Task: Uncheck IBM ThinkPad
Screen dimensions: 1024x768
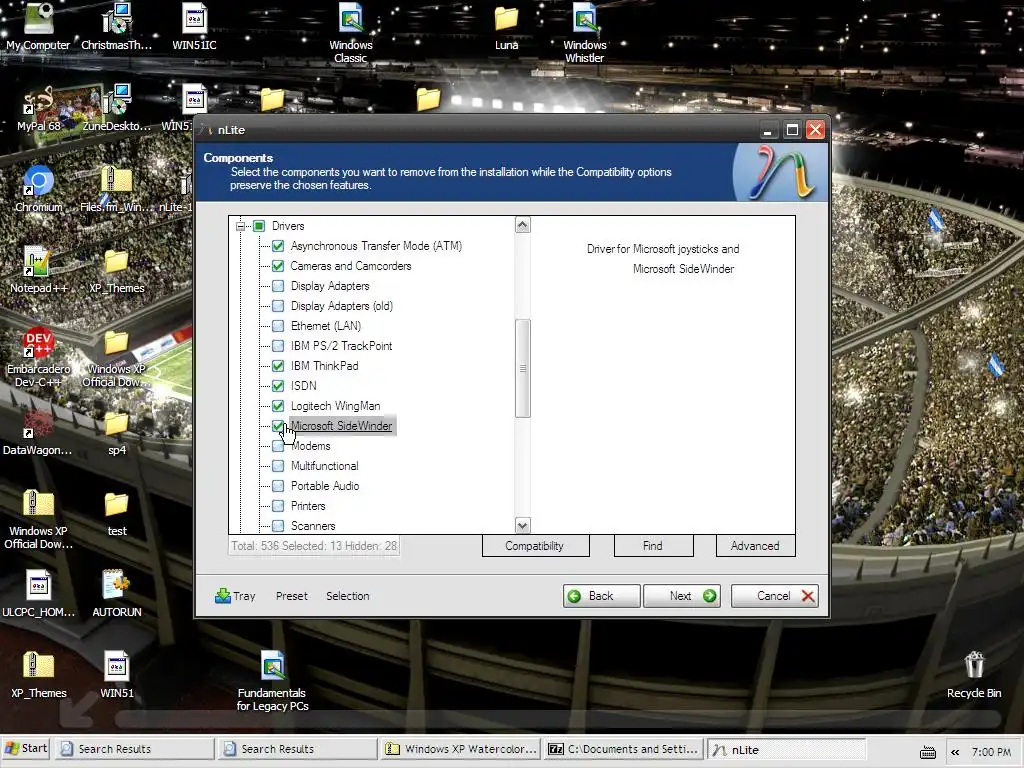Action: 278,366
